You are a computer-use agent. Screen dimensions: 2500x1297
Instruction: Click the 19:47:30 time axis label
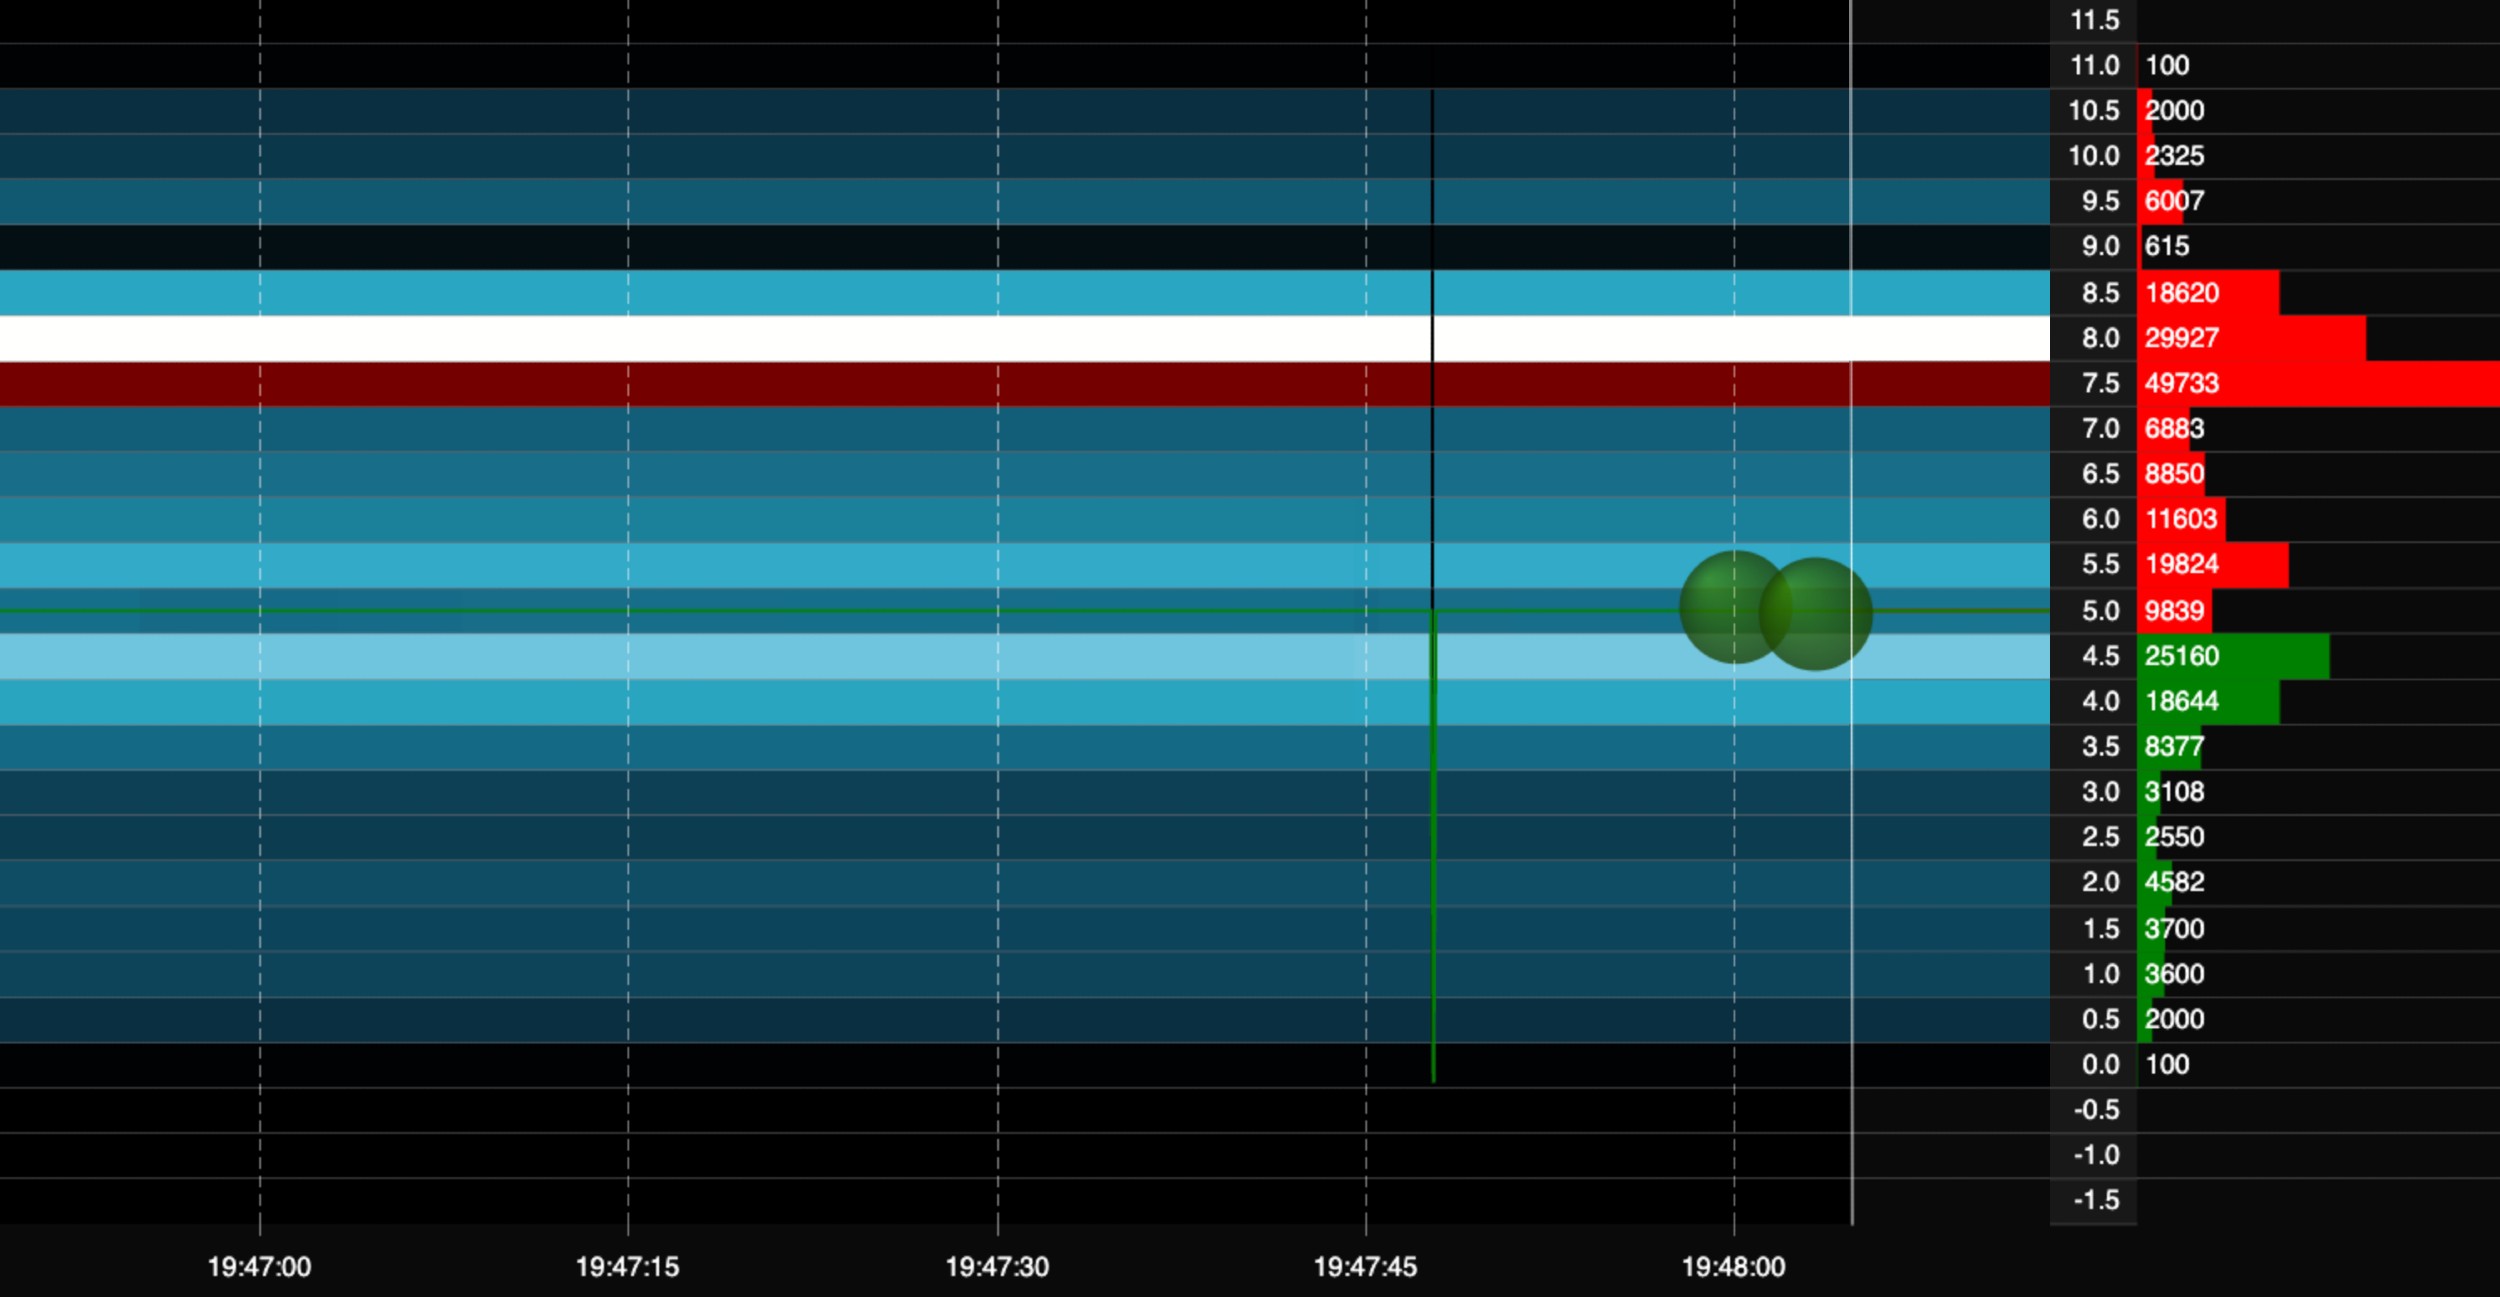(x=997, y=1267)
